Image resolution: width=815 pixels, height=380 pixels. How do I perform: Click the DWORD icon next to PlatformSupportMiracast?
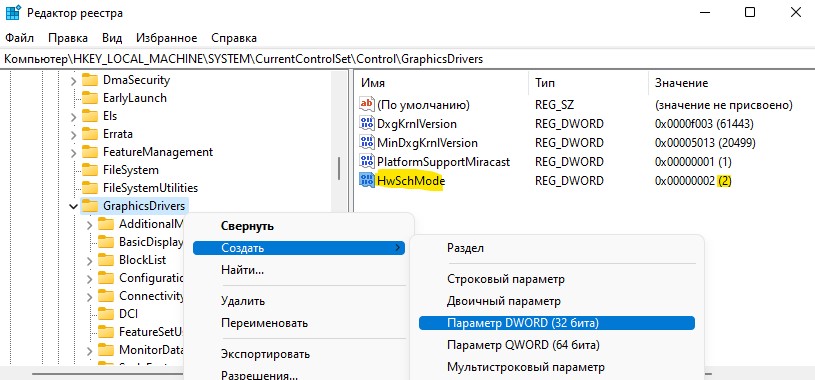(367, 161)
